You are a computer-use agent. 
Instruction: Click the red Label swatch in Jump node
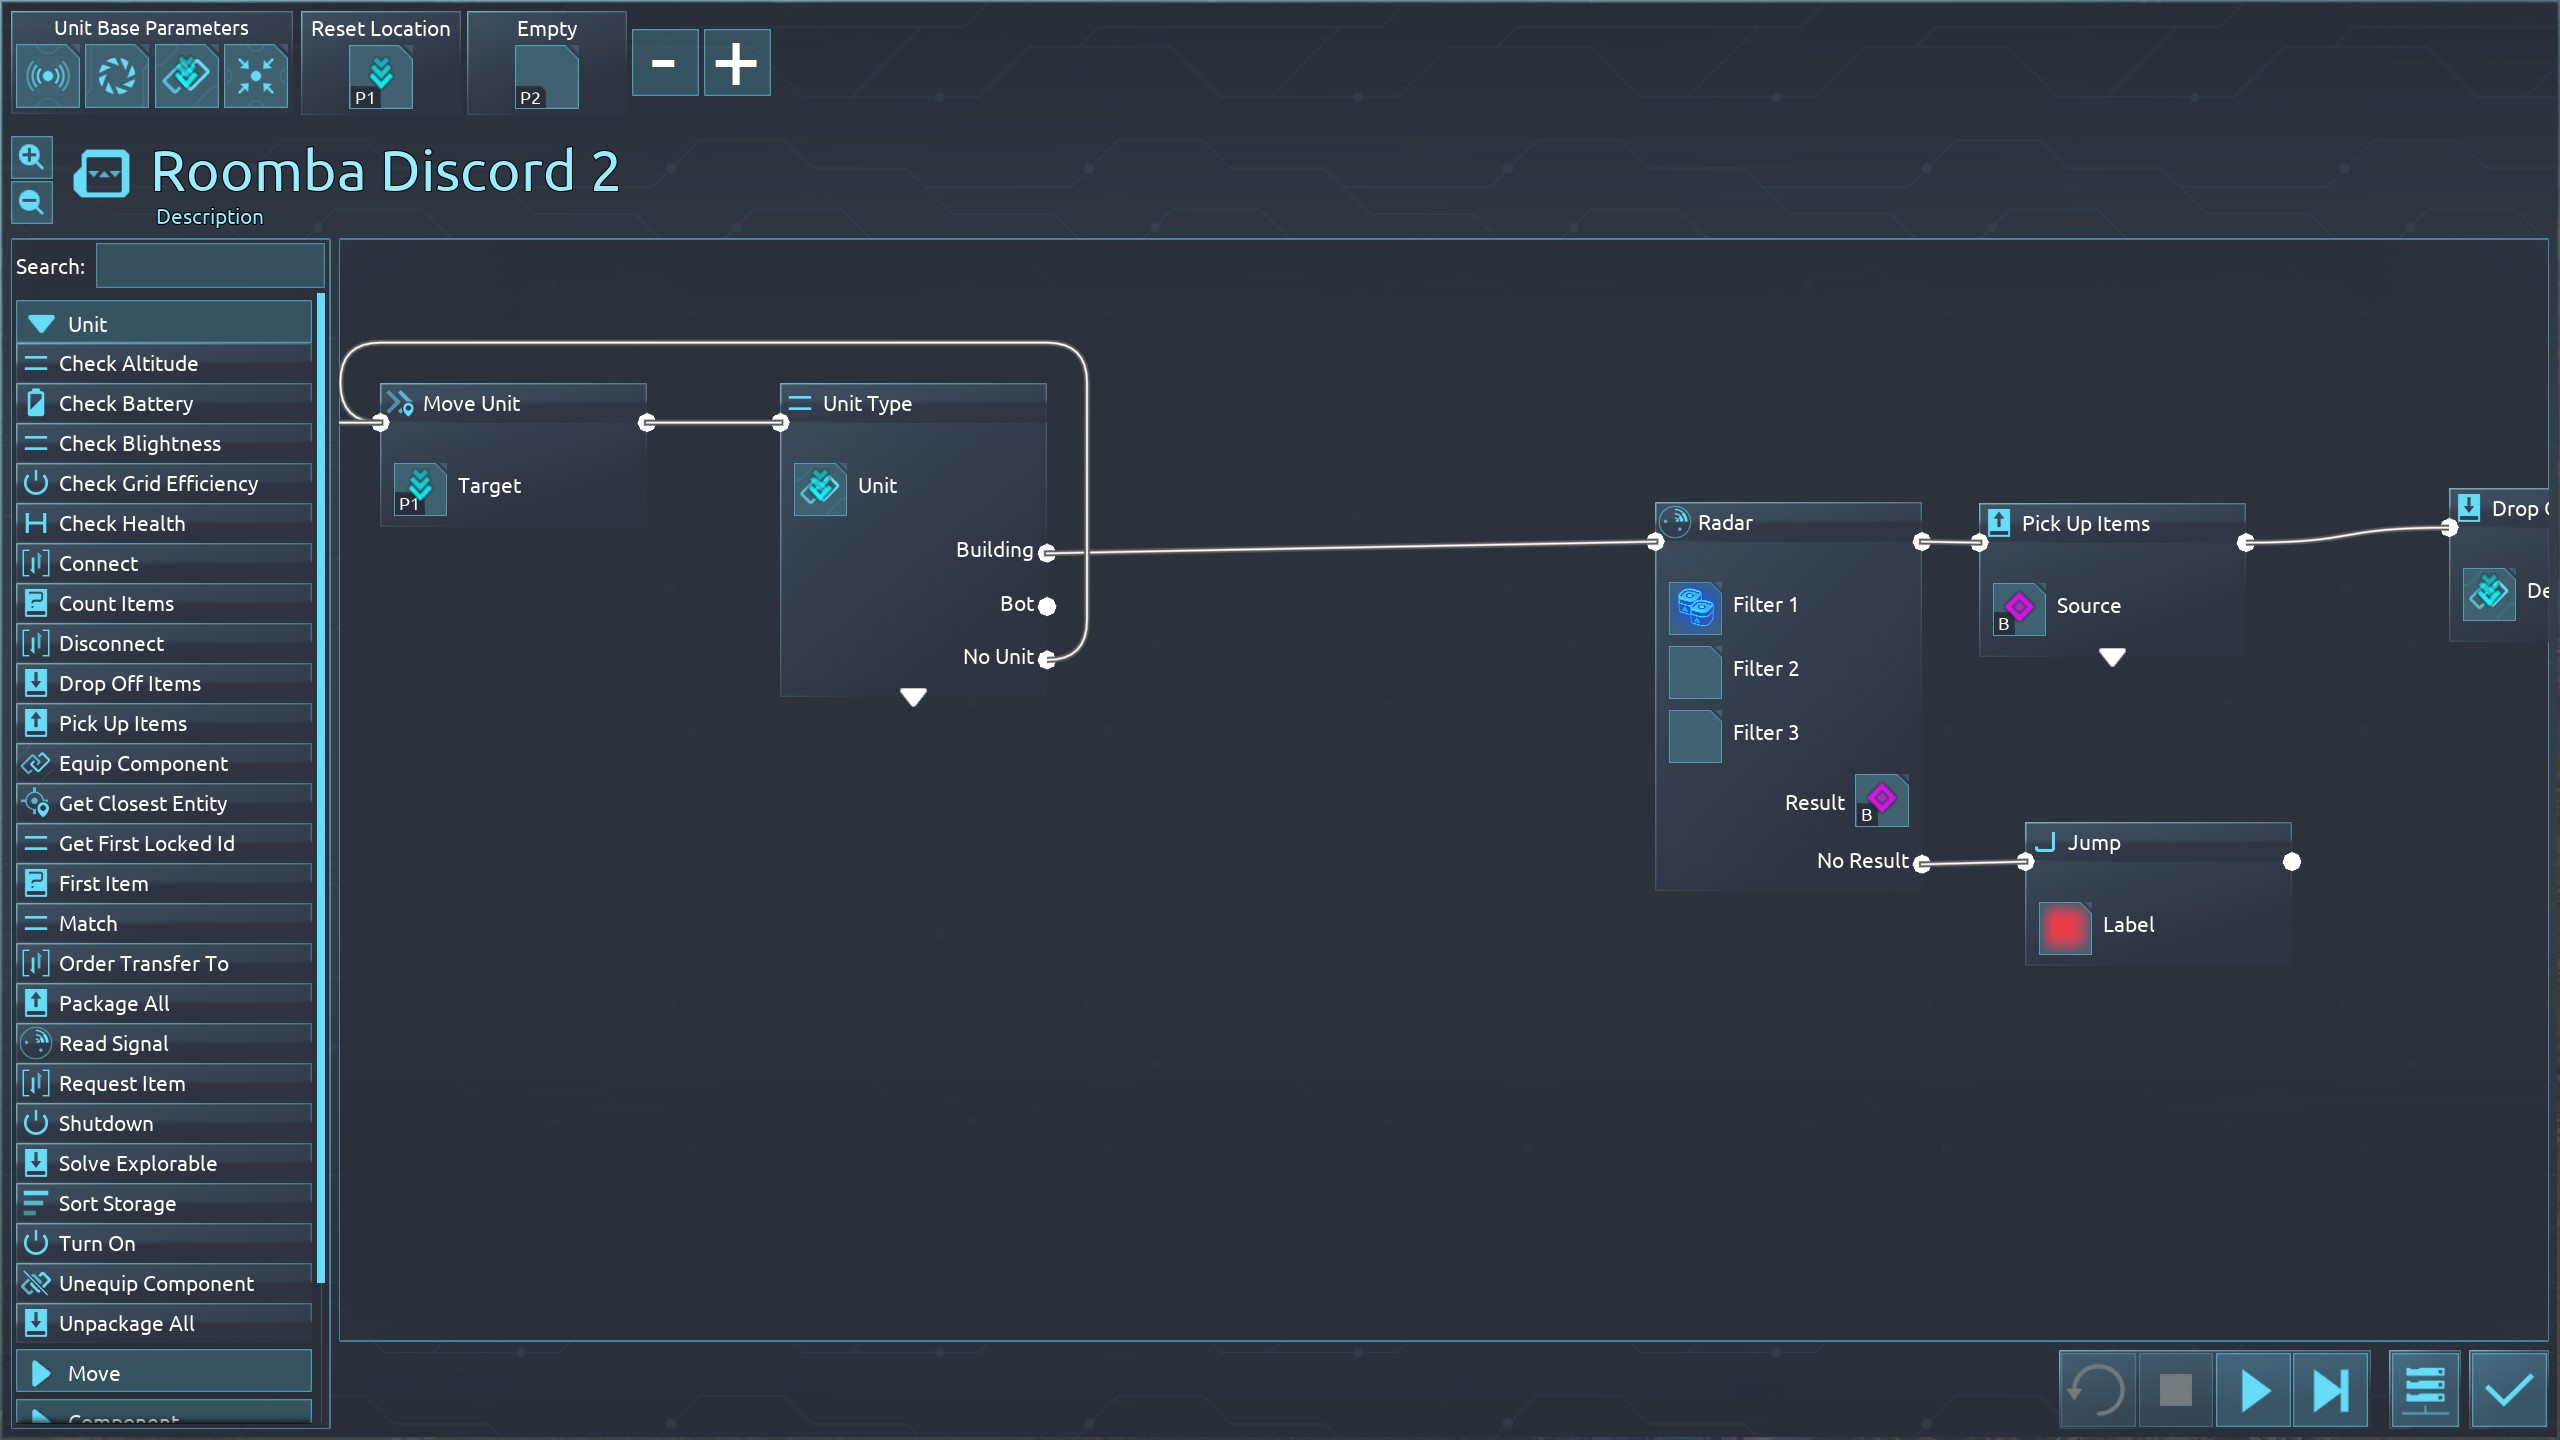[x=2064, y=928]
